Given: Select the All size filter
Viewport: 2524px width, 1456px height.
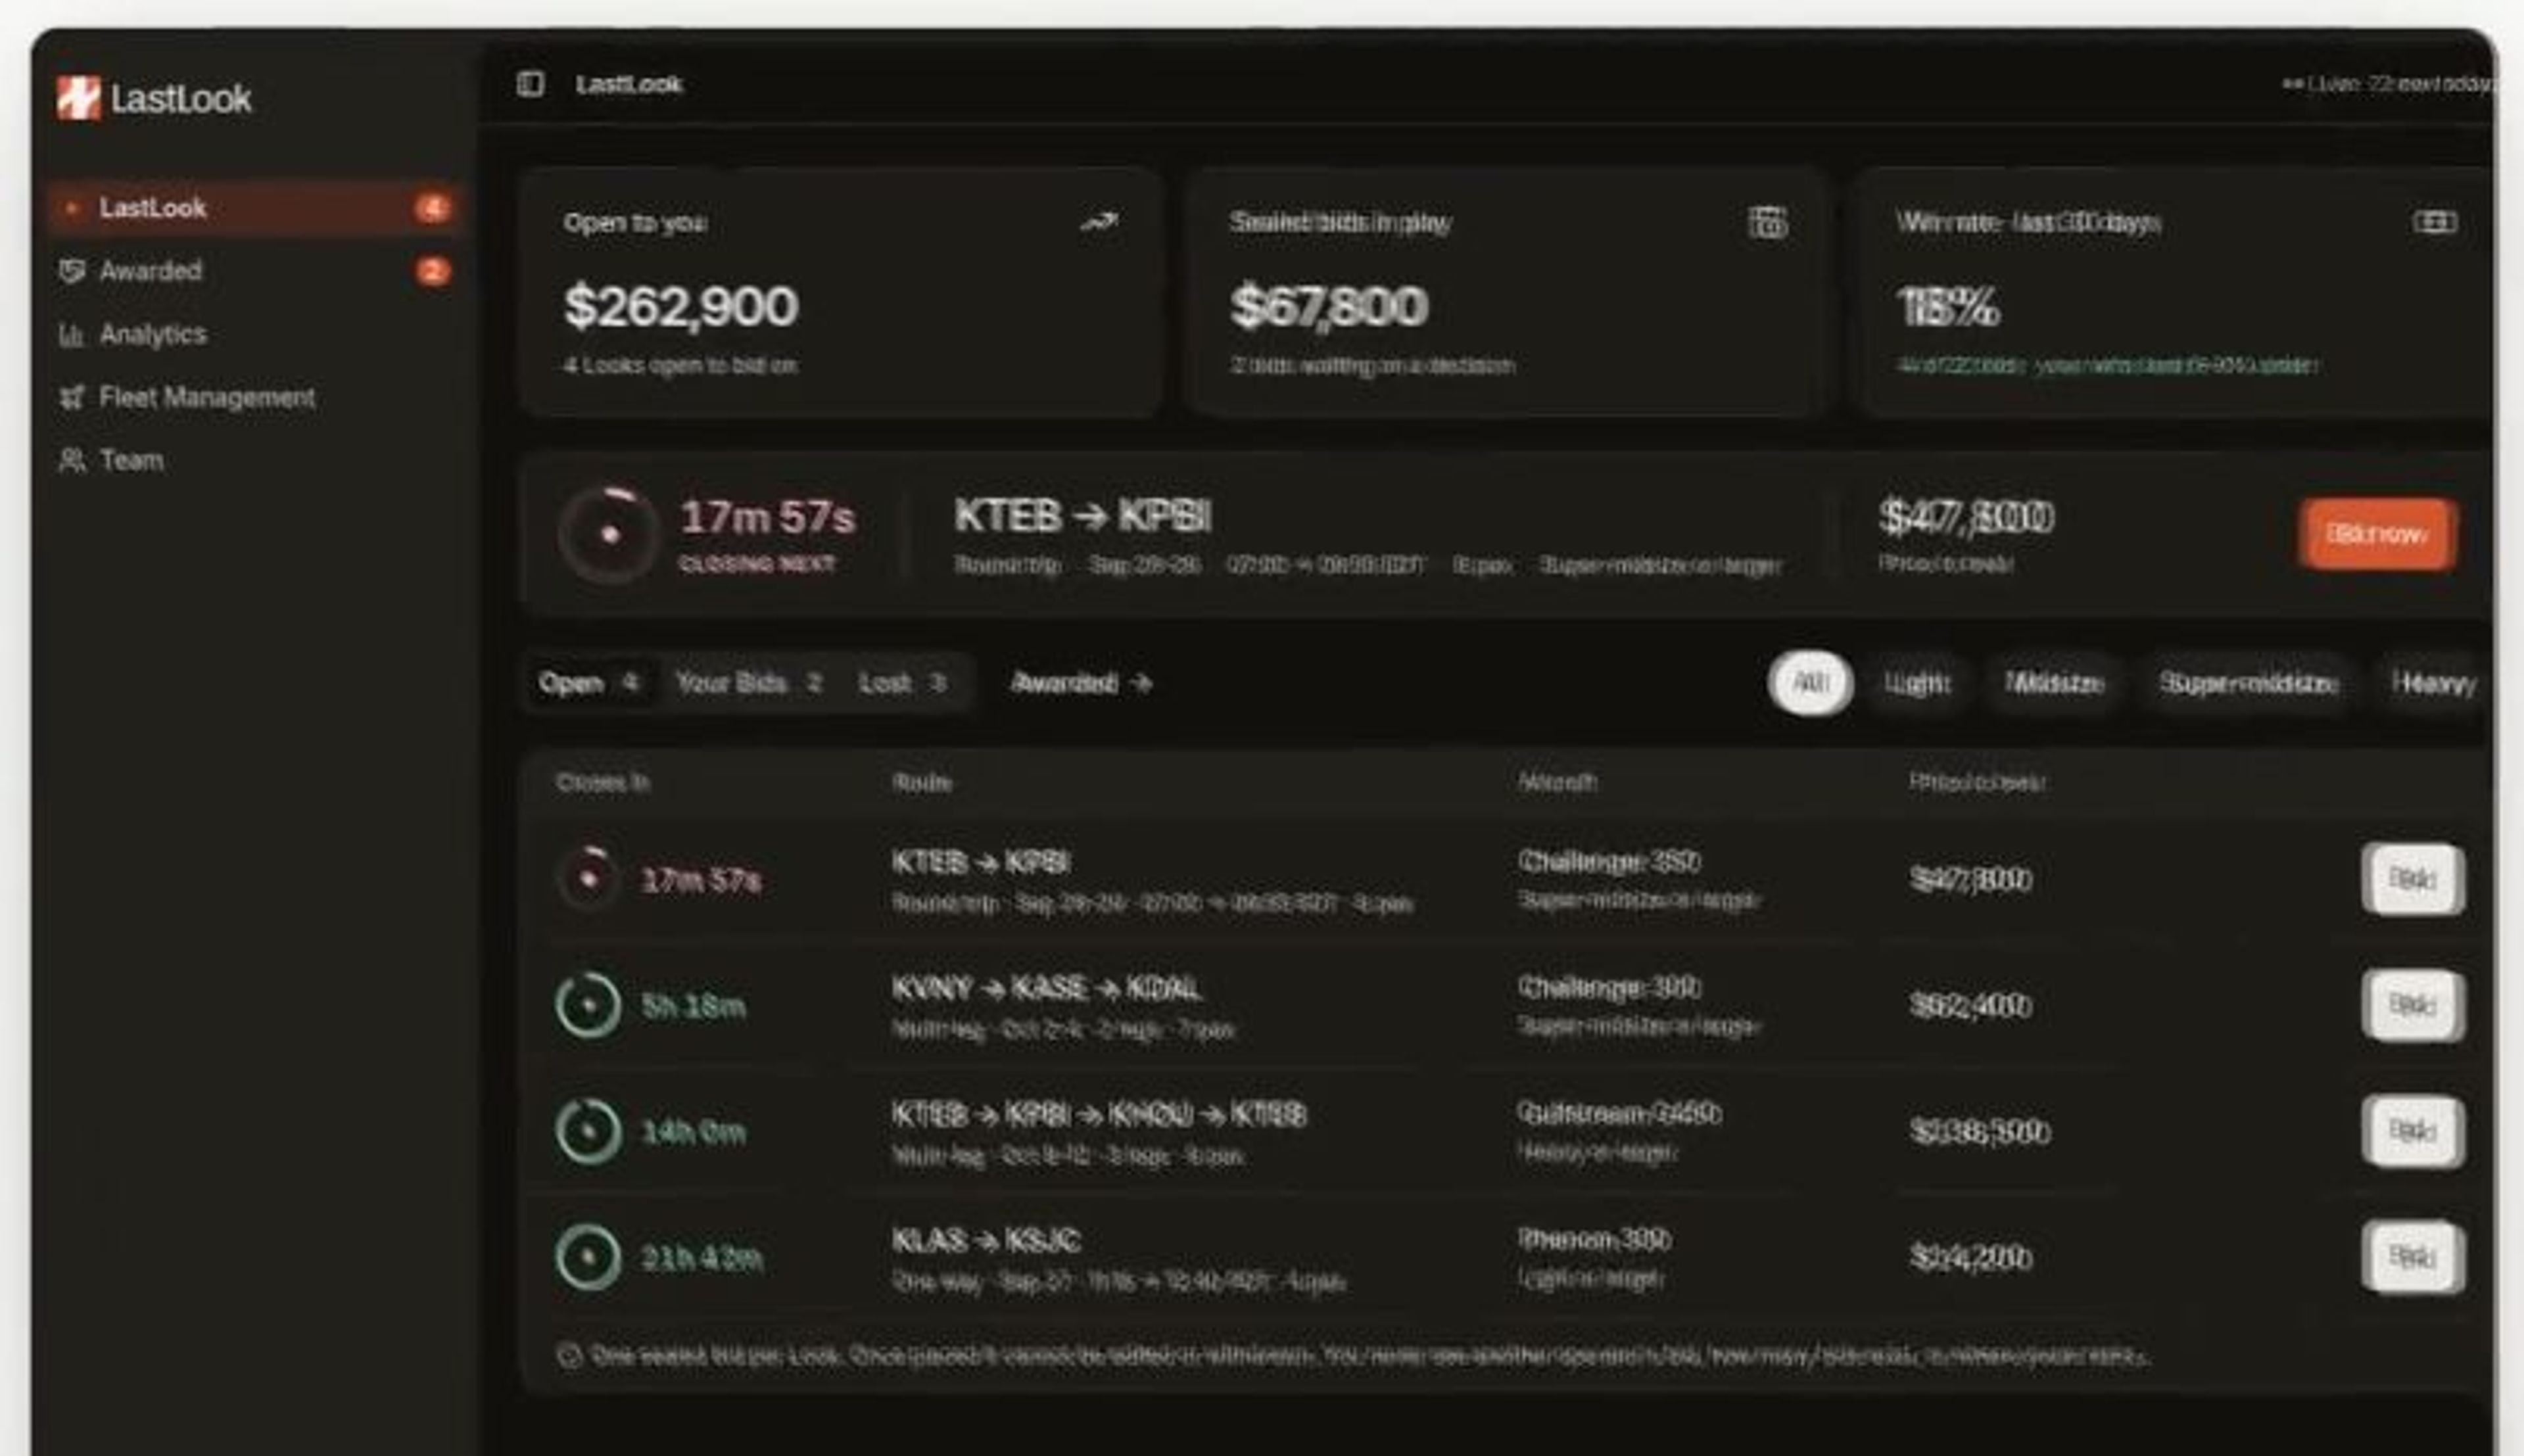Looking at the screenshot, I should (x=1810, y=683).
